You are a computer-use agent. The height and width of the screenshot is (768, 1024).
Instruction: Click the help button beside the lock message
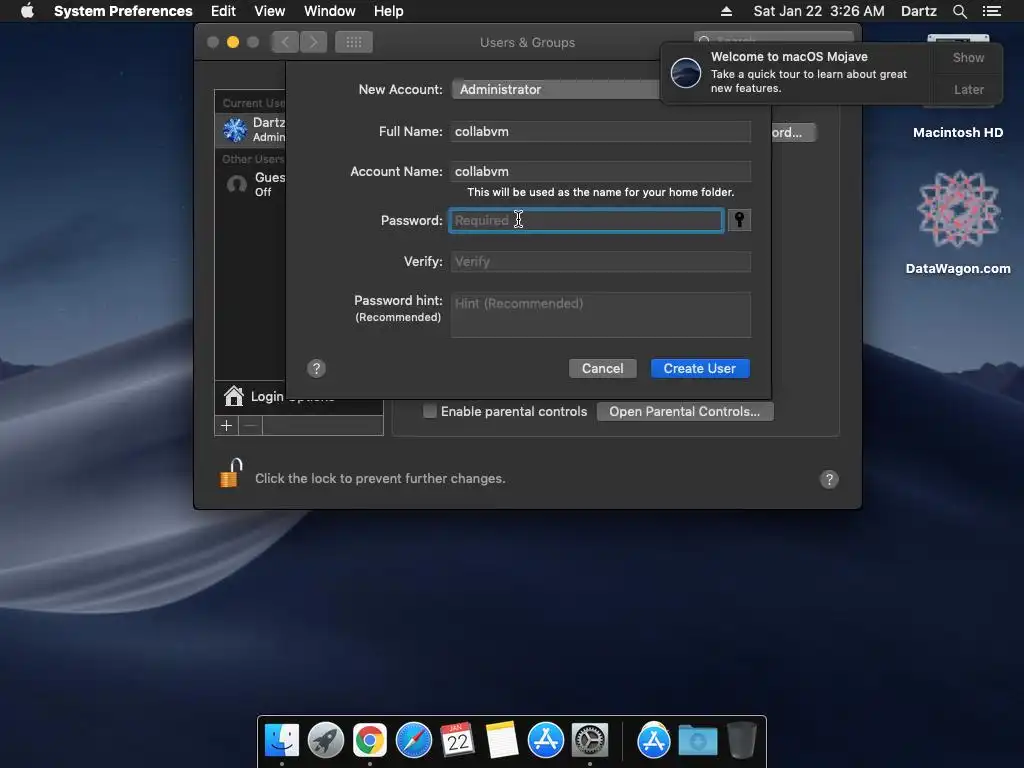click(x=829, y=479)
